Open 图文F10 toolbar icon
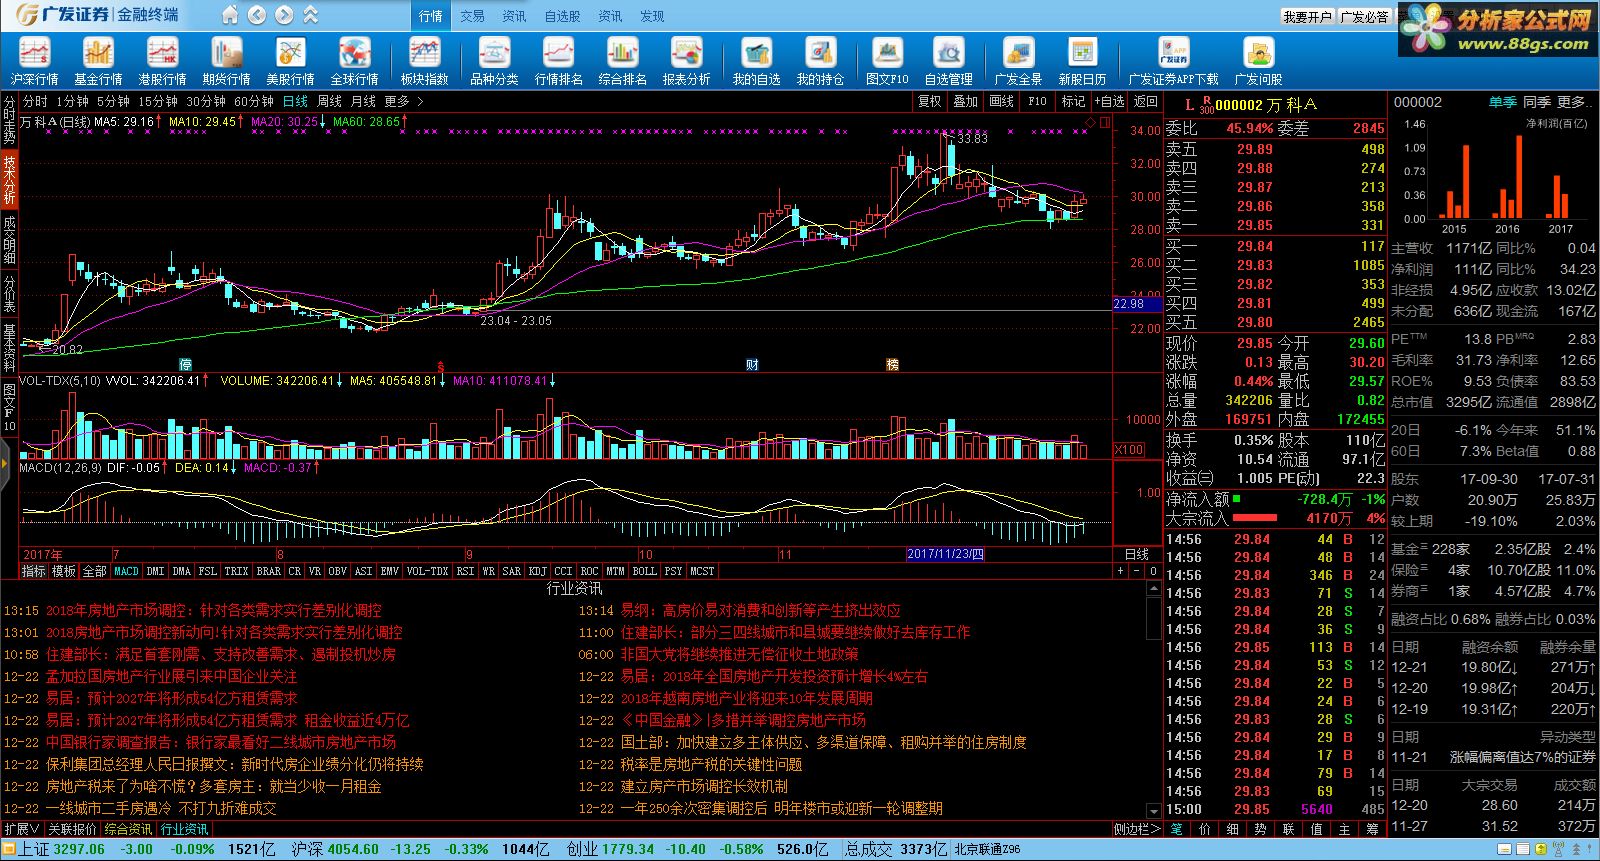The image size is (1600, 861). (x=887, y=62)
